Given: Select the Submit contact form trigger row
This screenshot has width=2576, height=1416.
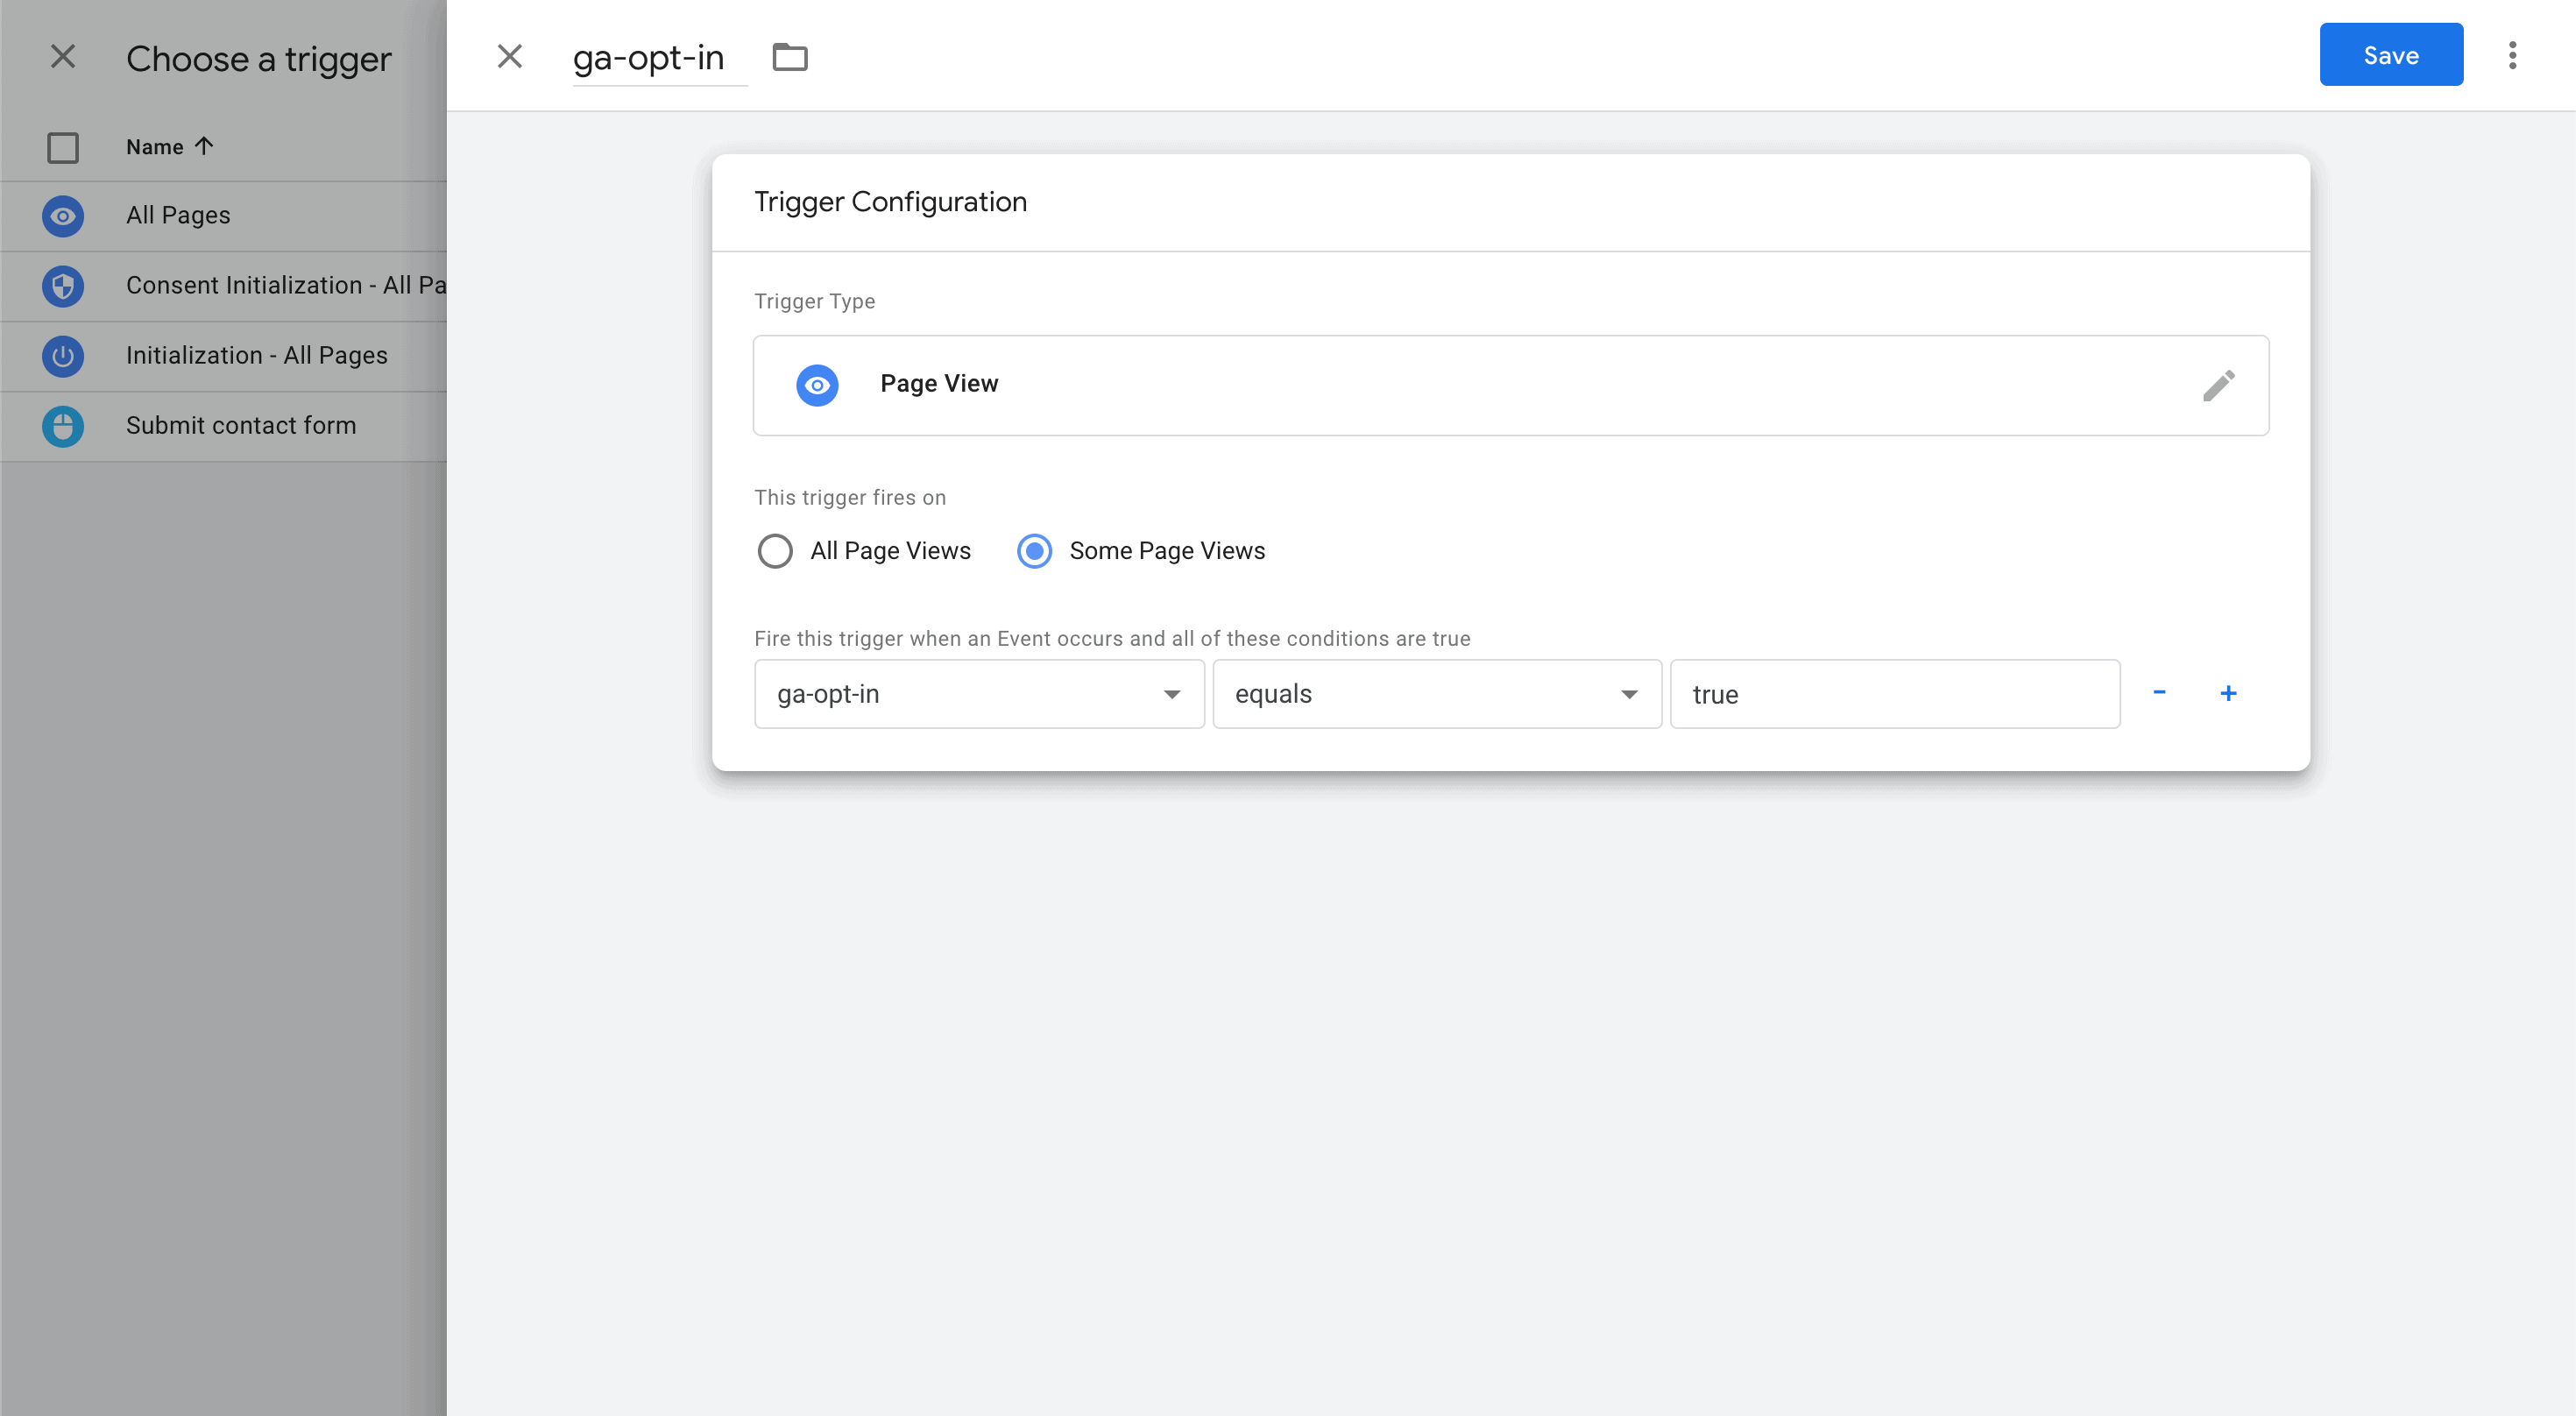Looking at the screenshot, I should pyautogui.click(x=240, y=426).
